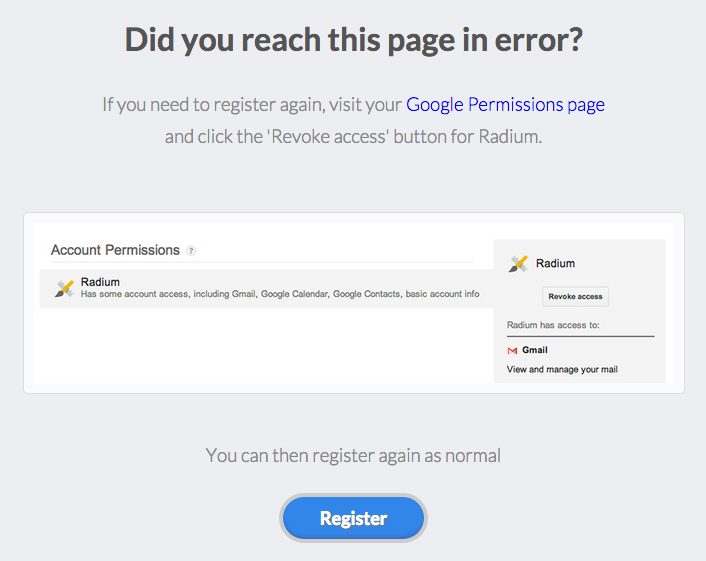Click the empty white area below the Radium row
This screenshot has height=561, width=706.
pos(266,345)
